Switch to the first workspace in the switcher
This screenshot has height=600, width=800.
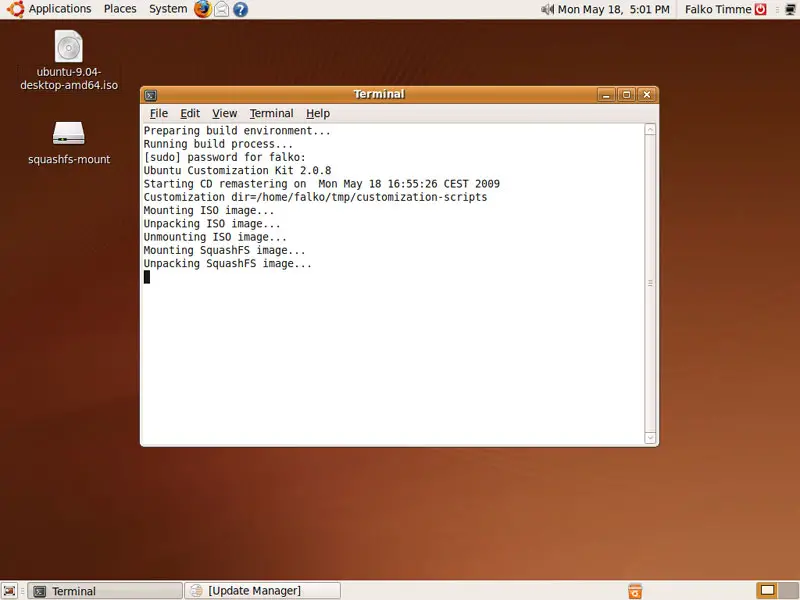[767, 591]
